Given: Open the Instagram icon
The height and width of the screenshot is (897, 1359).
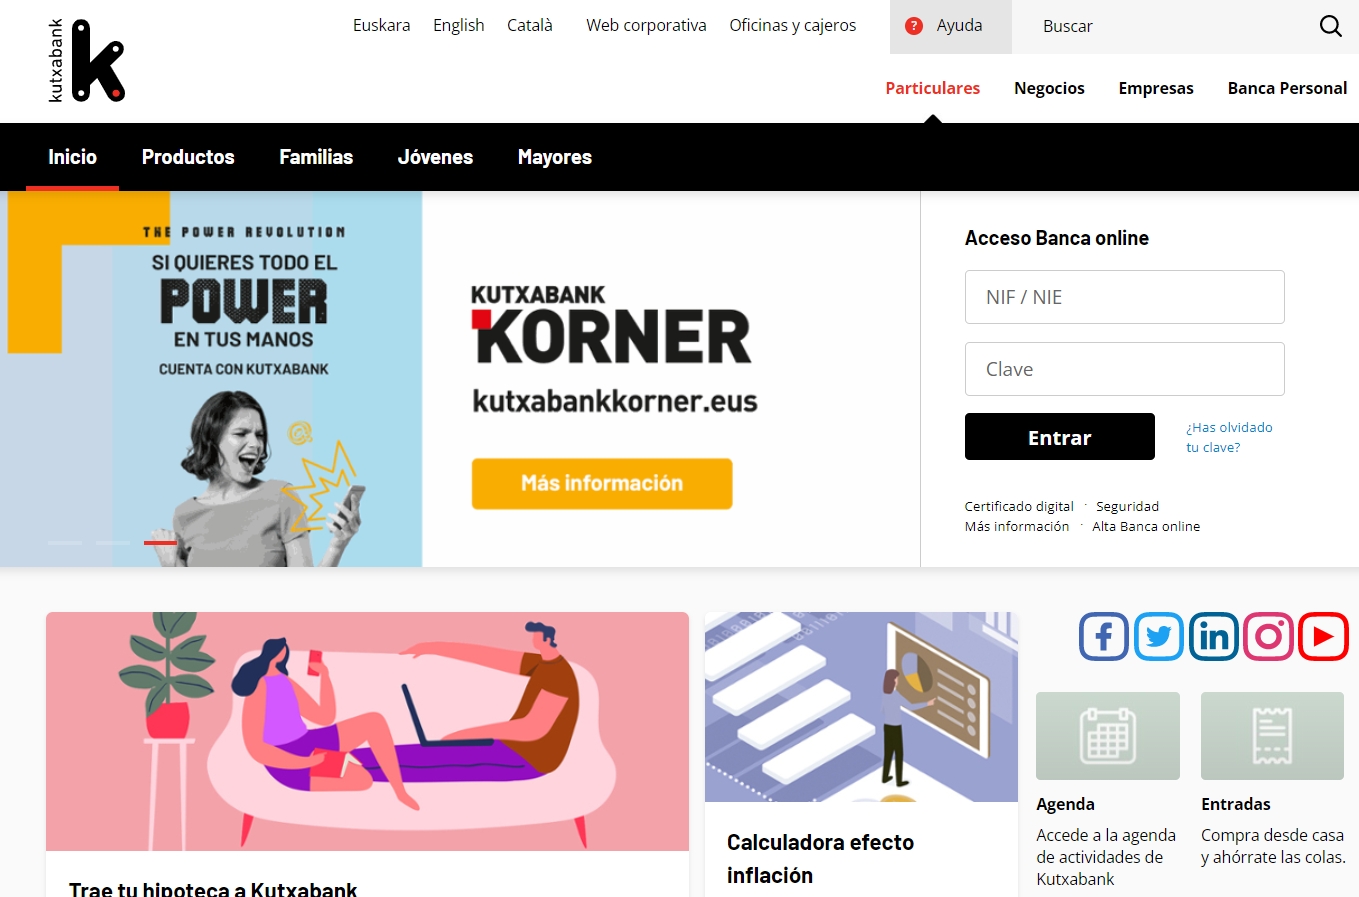Looking at the screenshot, I should [x=1269, y=637].
